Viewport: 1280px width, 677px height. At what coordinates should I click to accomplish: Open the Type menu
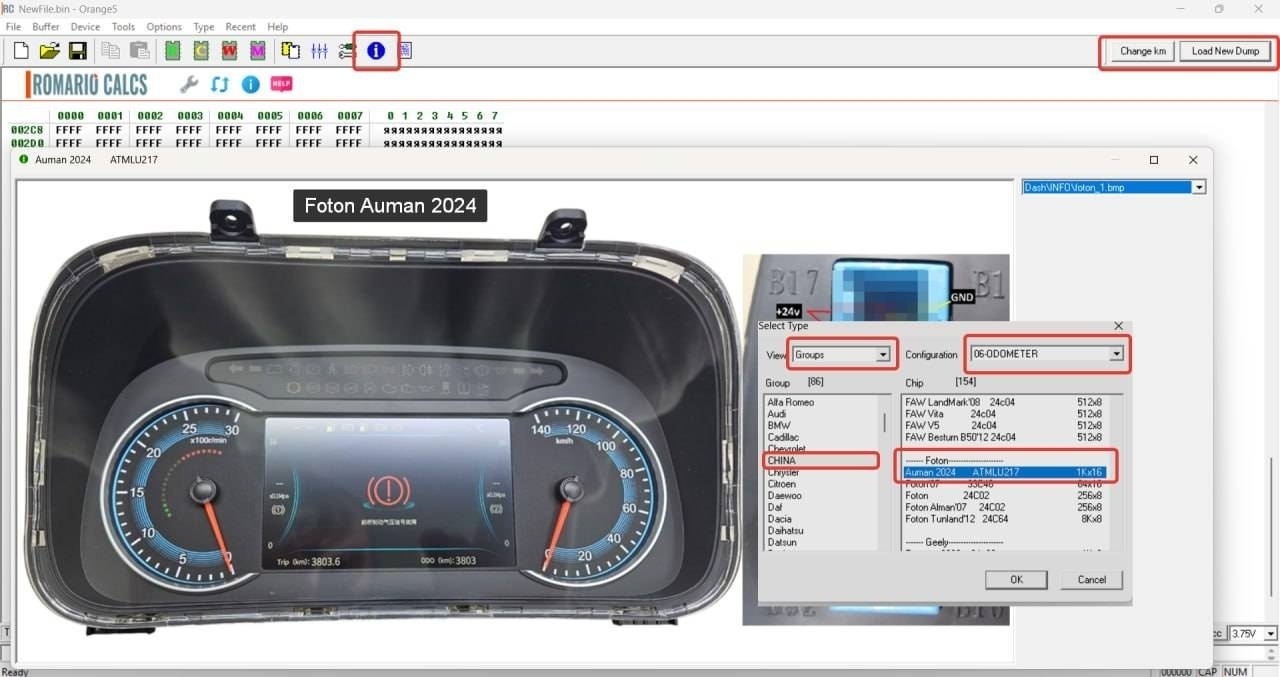[203, 27]
